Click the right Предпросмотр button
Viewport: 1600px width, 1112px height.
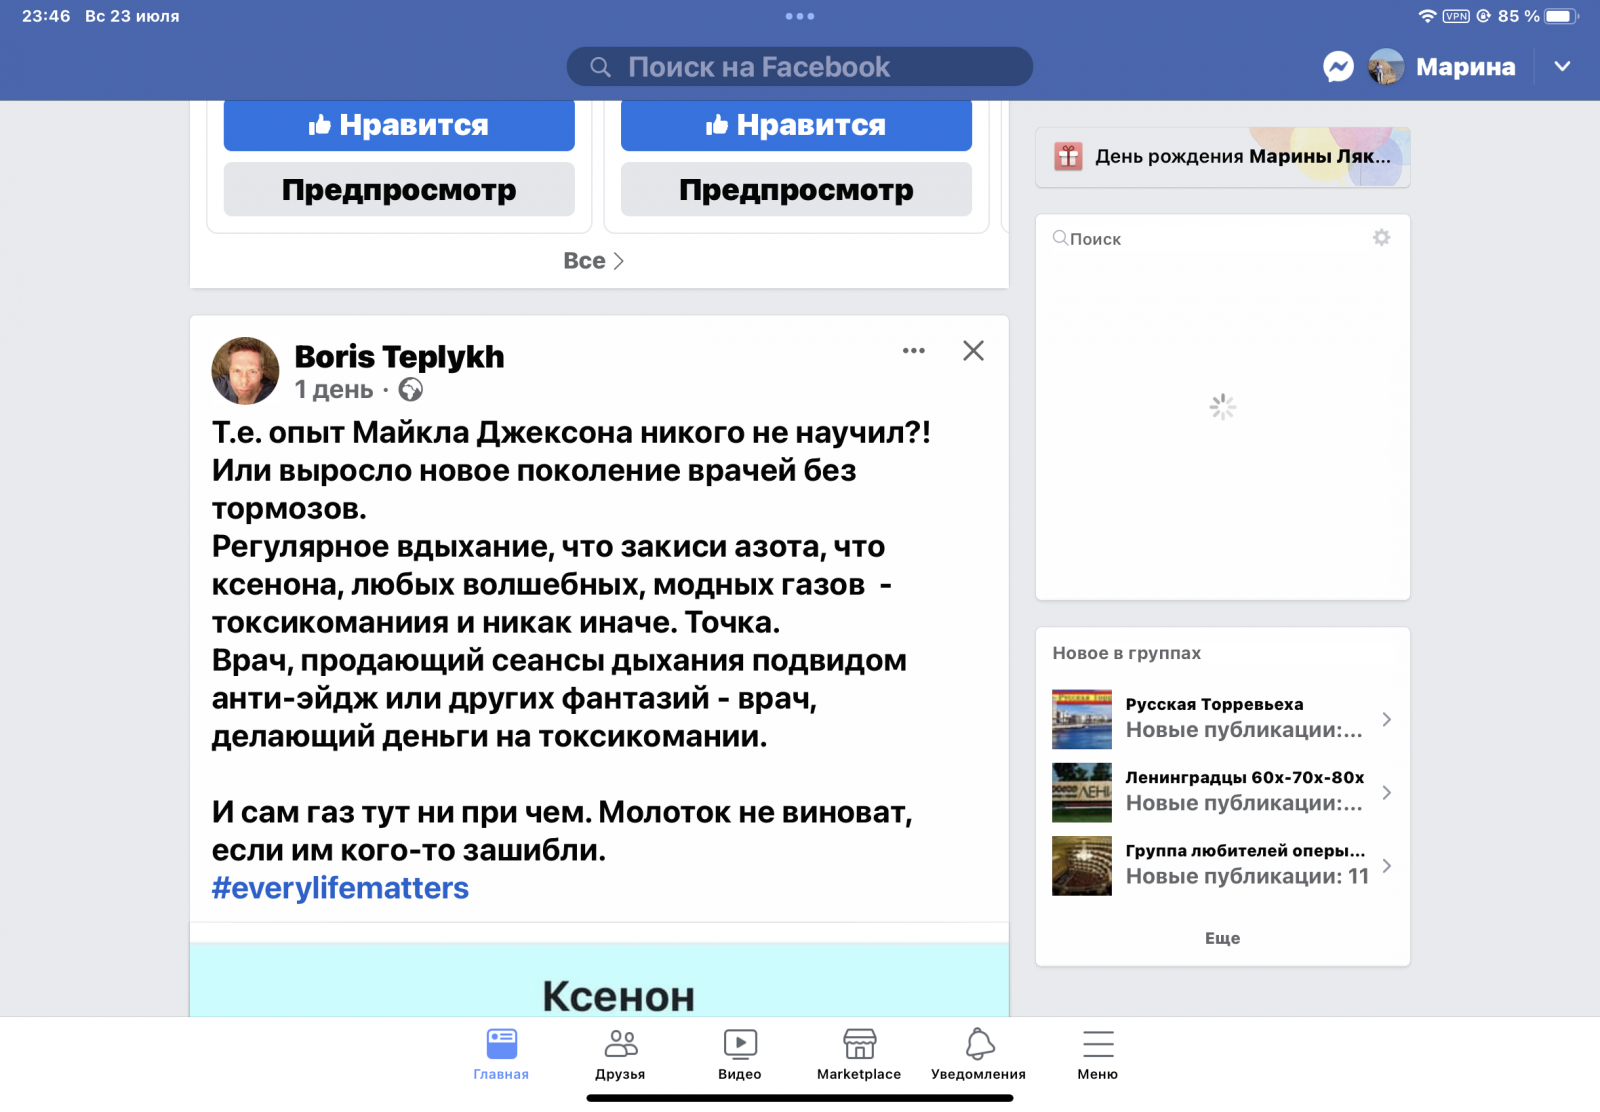pyautogui.click(x=796, y=190)
